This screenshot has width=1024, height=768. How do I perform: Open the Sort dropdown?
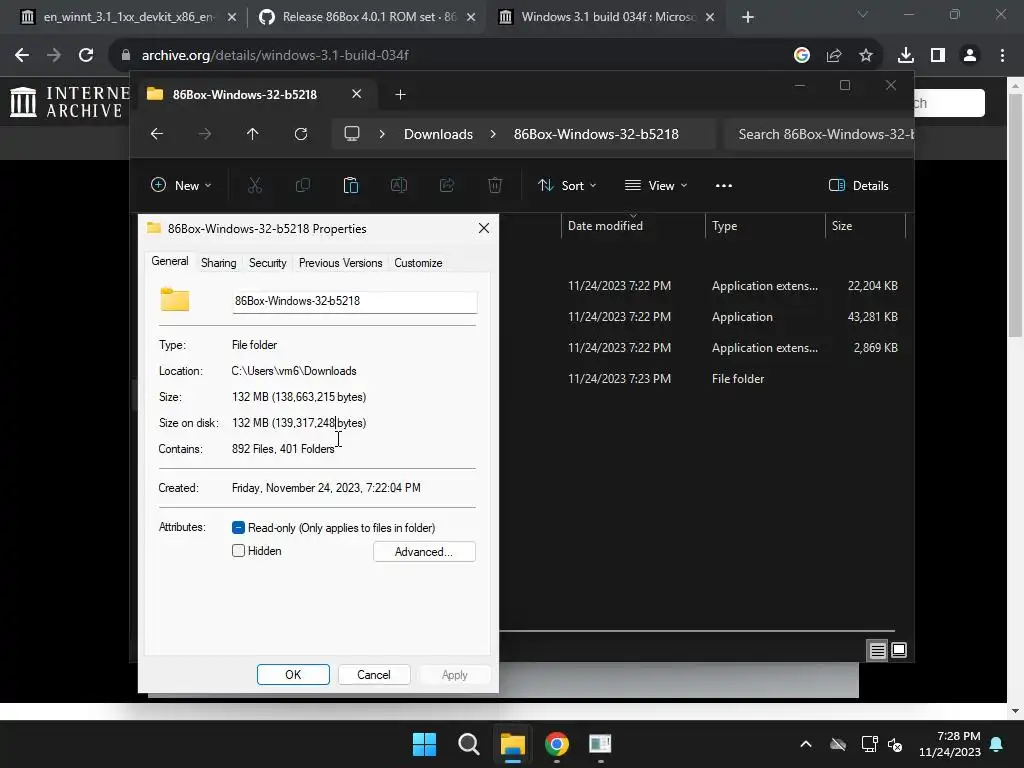567,185
